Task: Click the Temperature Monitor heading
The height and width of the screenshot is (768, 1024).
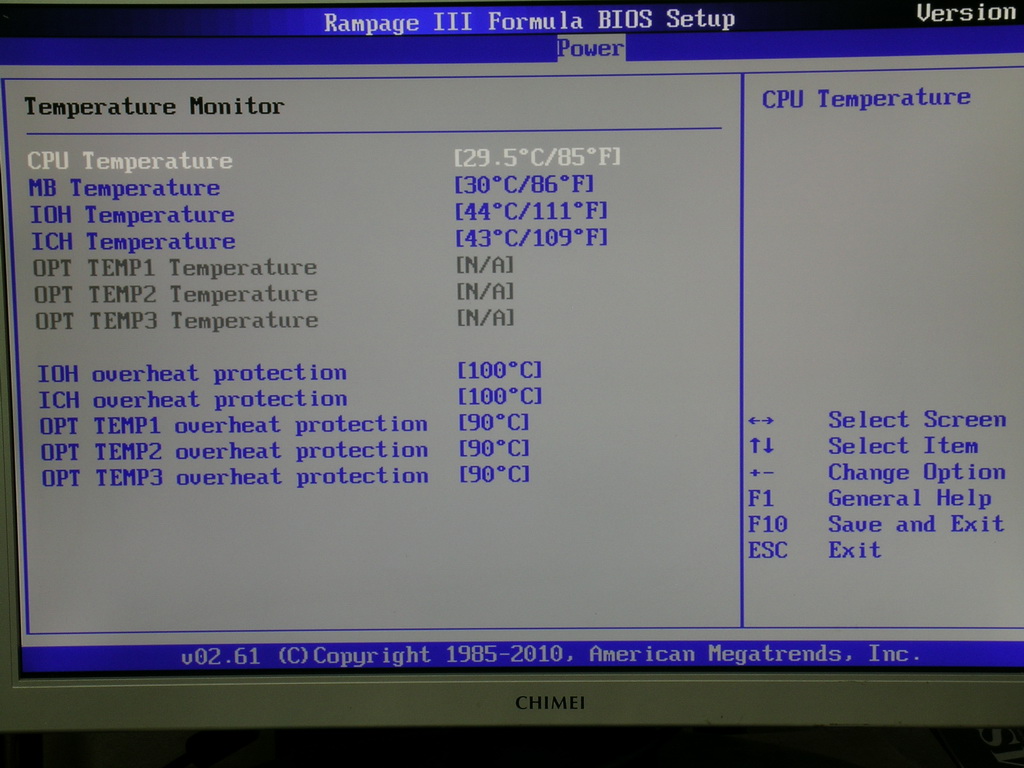Action: [154, 106]
